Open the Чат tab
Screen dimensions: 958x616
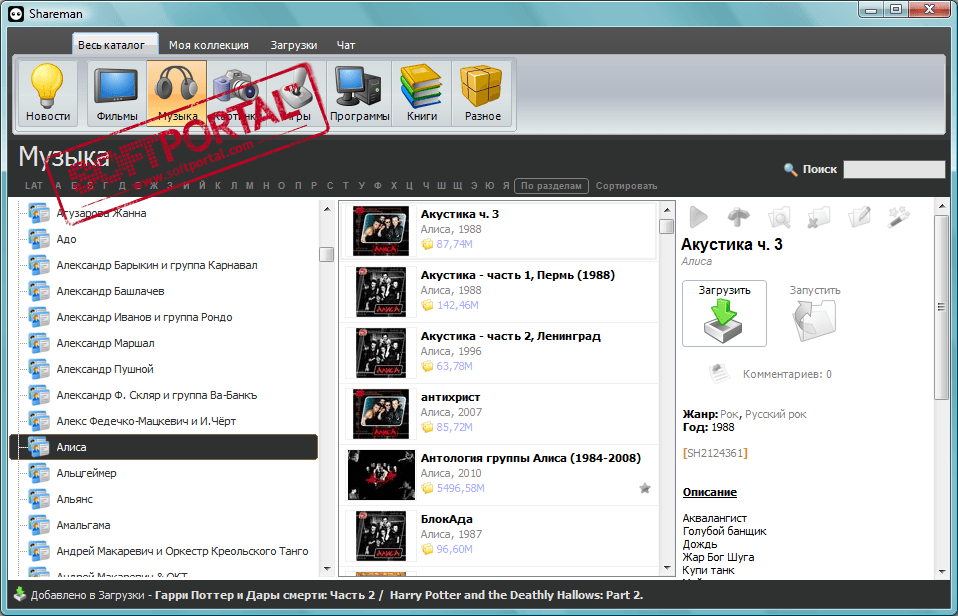(346, 45)
